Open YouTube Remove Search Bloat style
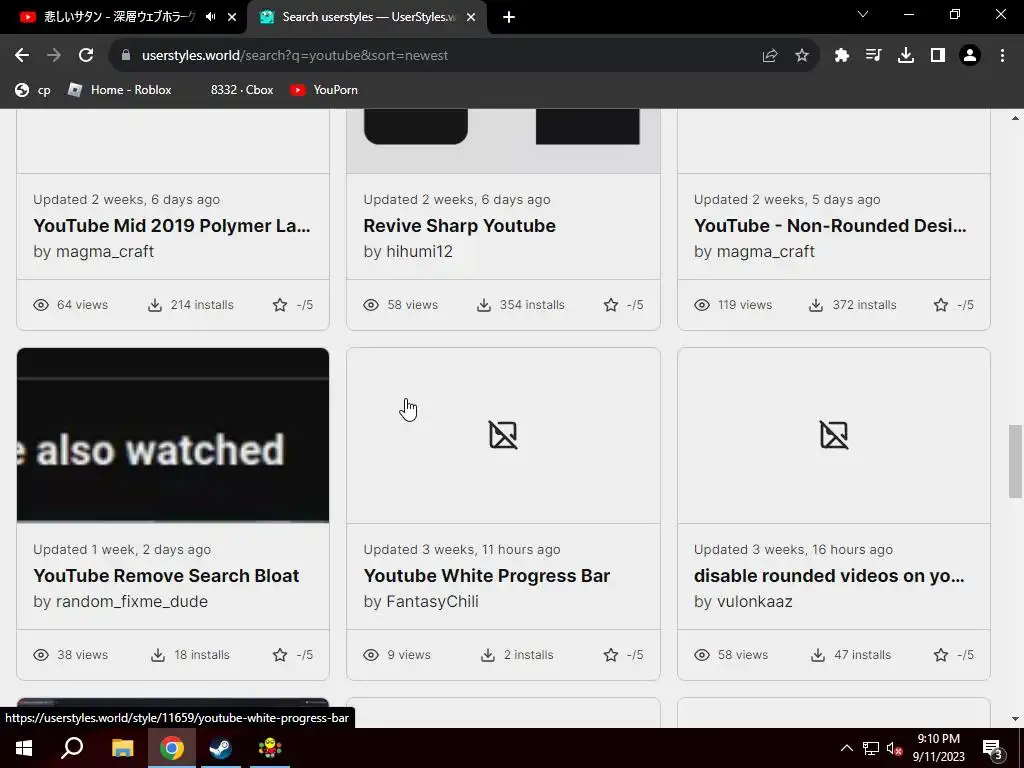Viewport: 1024px width, 768px height. point(166,575)
